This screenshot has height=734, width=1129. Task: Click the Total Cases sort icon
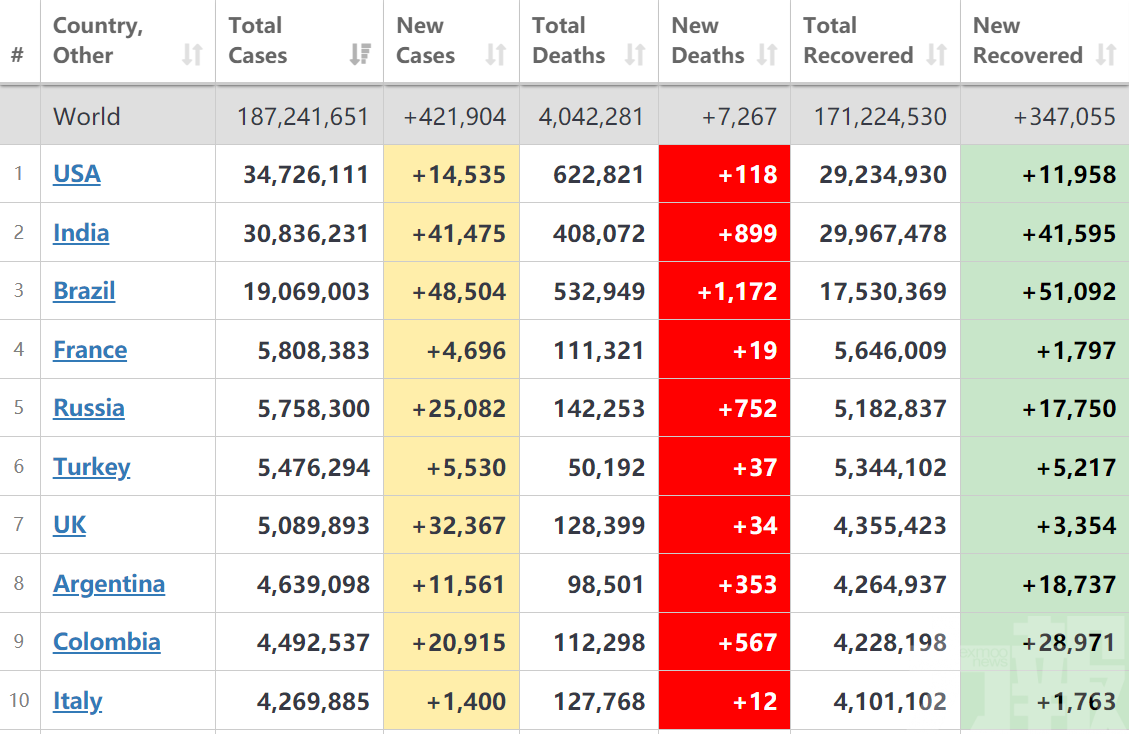click(360, 55)
